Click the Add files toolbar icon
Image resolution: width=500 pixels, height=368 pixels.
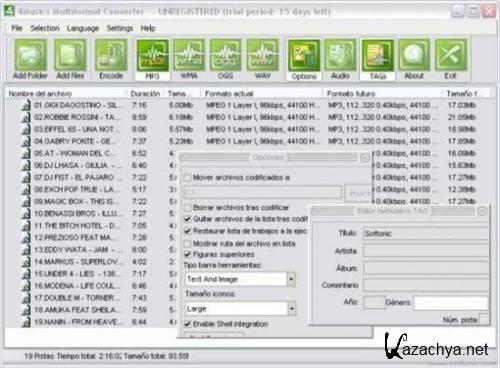pyautogui.click(x=70, y=59)
